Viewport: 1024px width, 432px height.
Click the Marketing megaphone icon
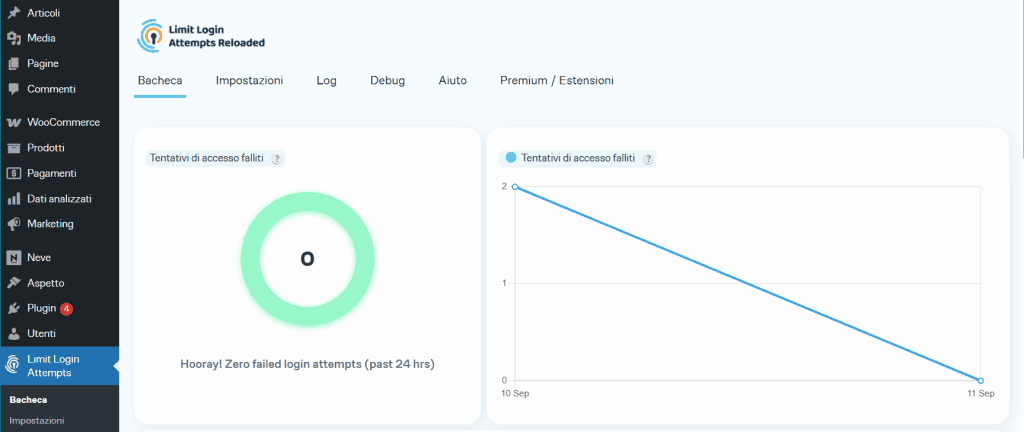[14, 224]
